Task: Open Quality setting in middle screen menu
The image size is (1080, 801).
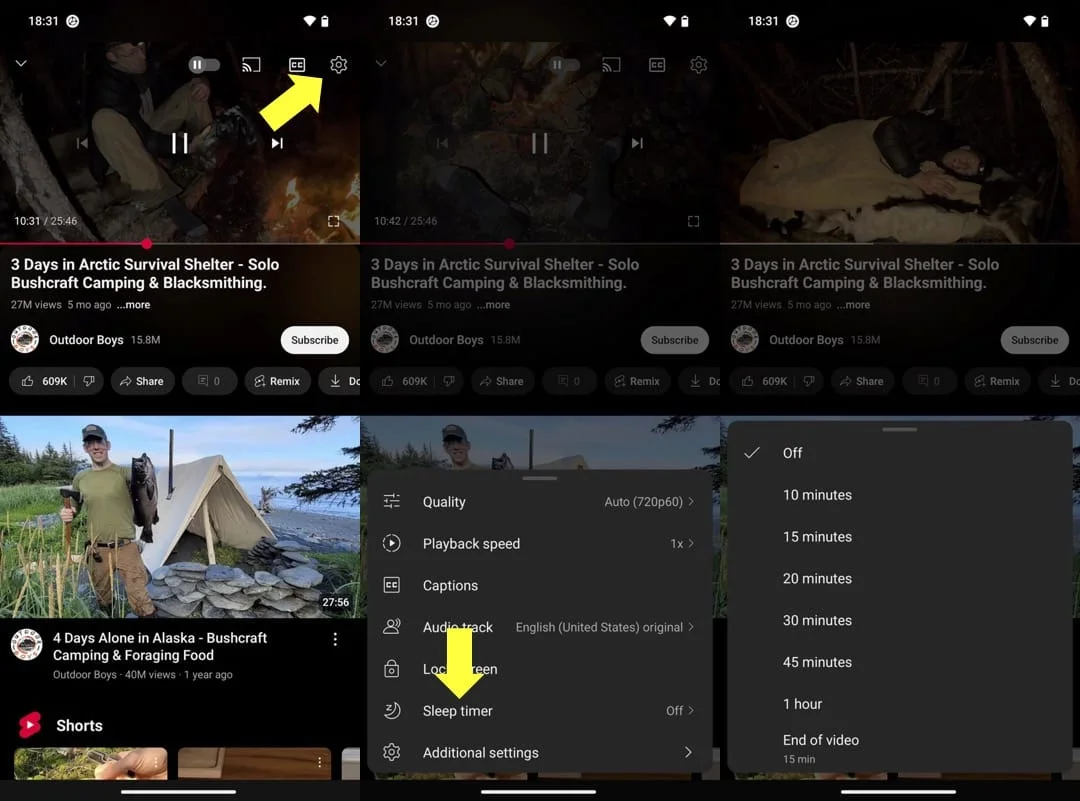Action: pyautogui.click(x=539, y=501)
